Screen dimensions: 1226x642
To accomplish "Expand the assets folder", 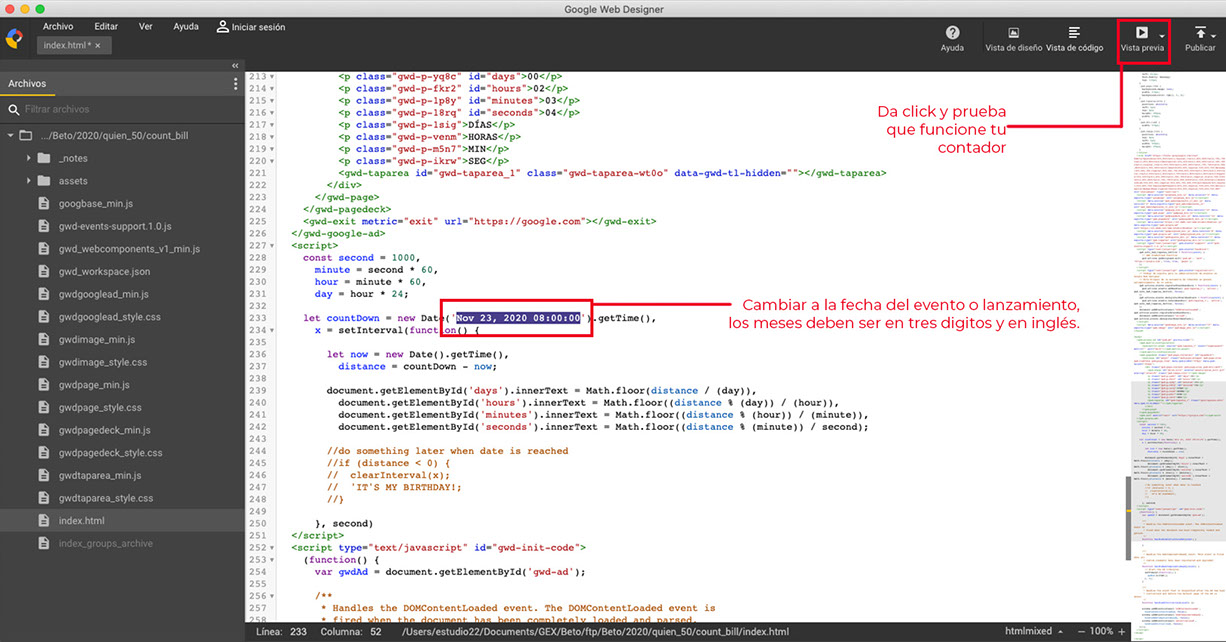I will pos(28,181).
